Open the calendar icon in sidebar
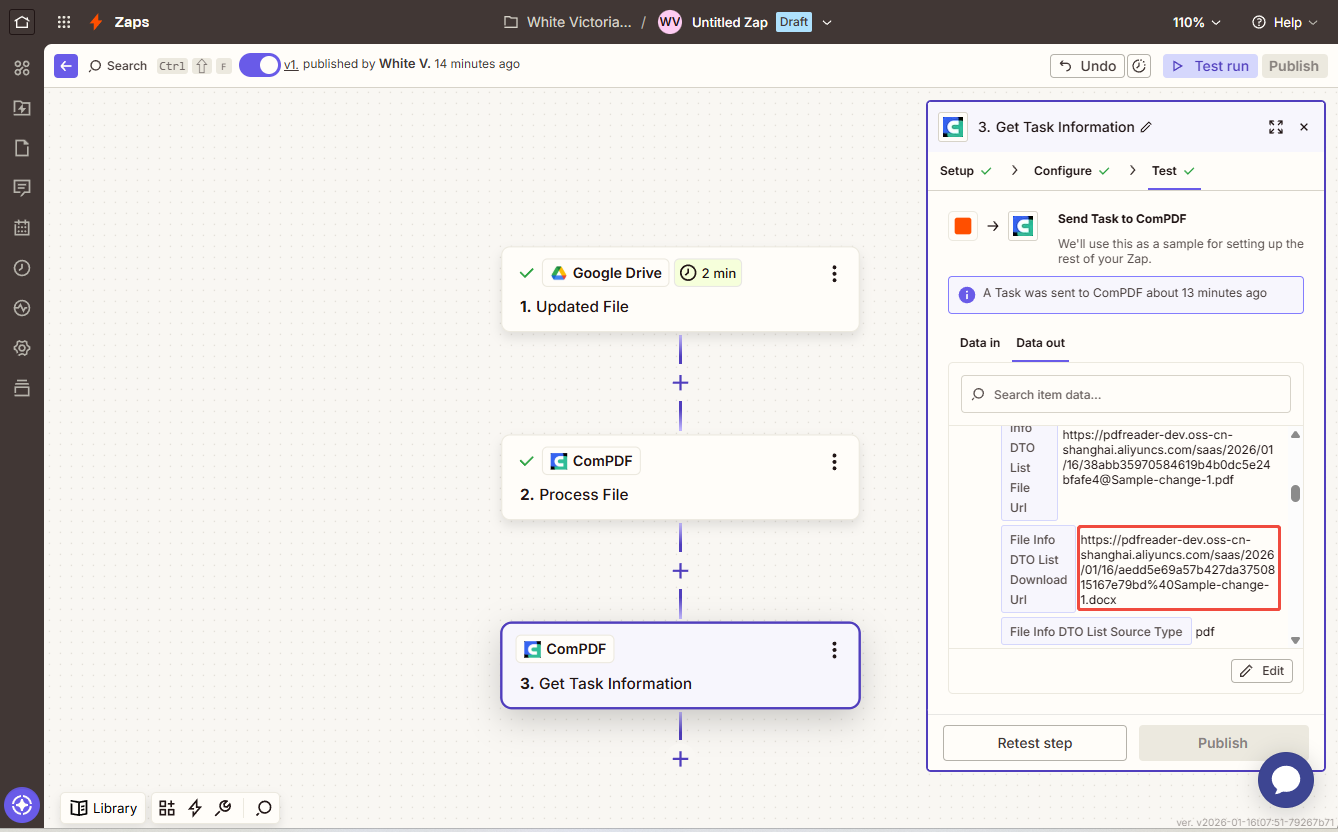The width and height of the screenshot is (1338, 832). 22,227
